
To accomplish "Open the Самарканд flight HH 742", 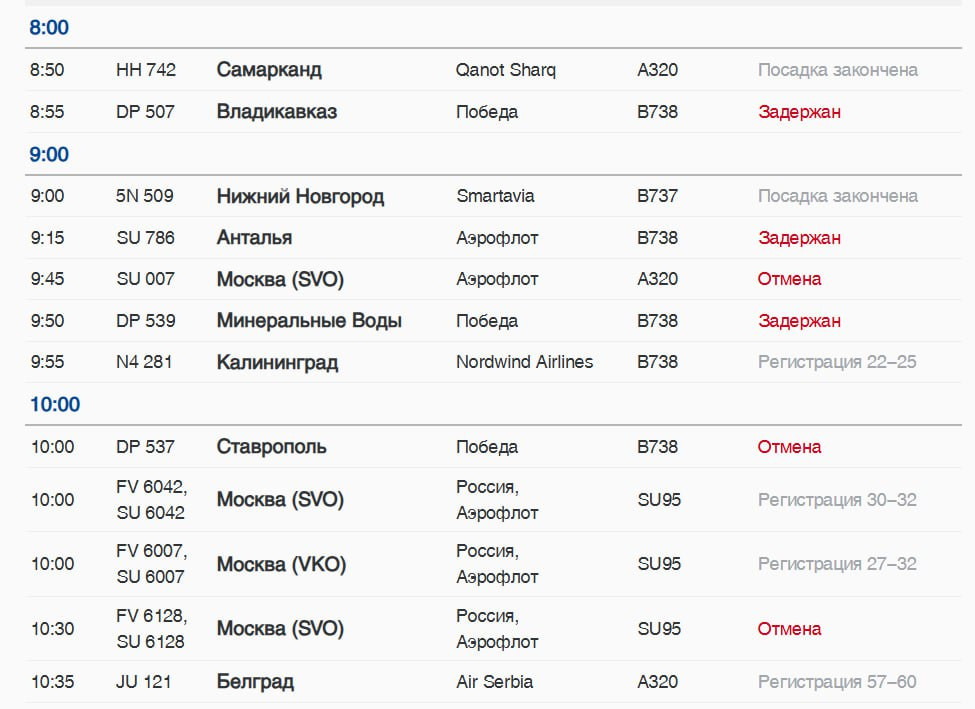I will [269, 70].
